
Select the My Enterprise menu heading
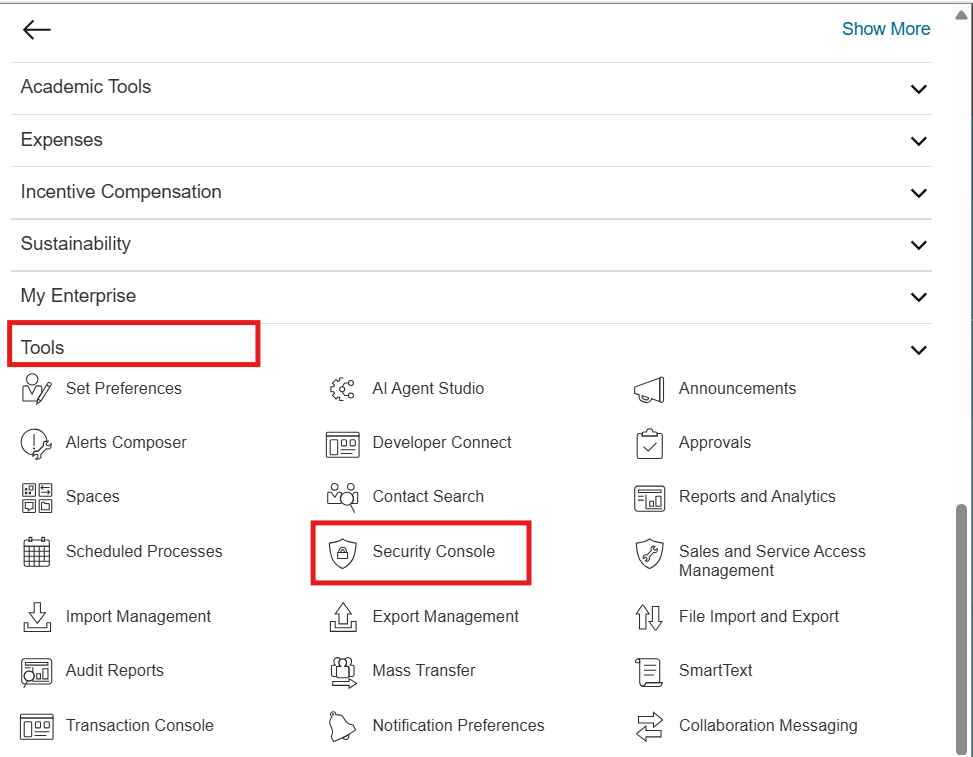[78, 296]
